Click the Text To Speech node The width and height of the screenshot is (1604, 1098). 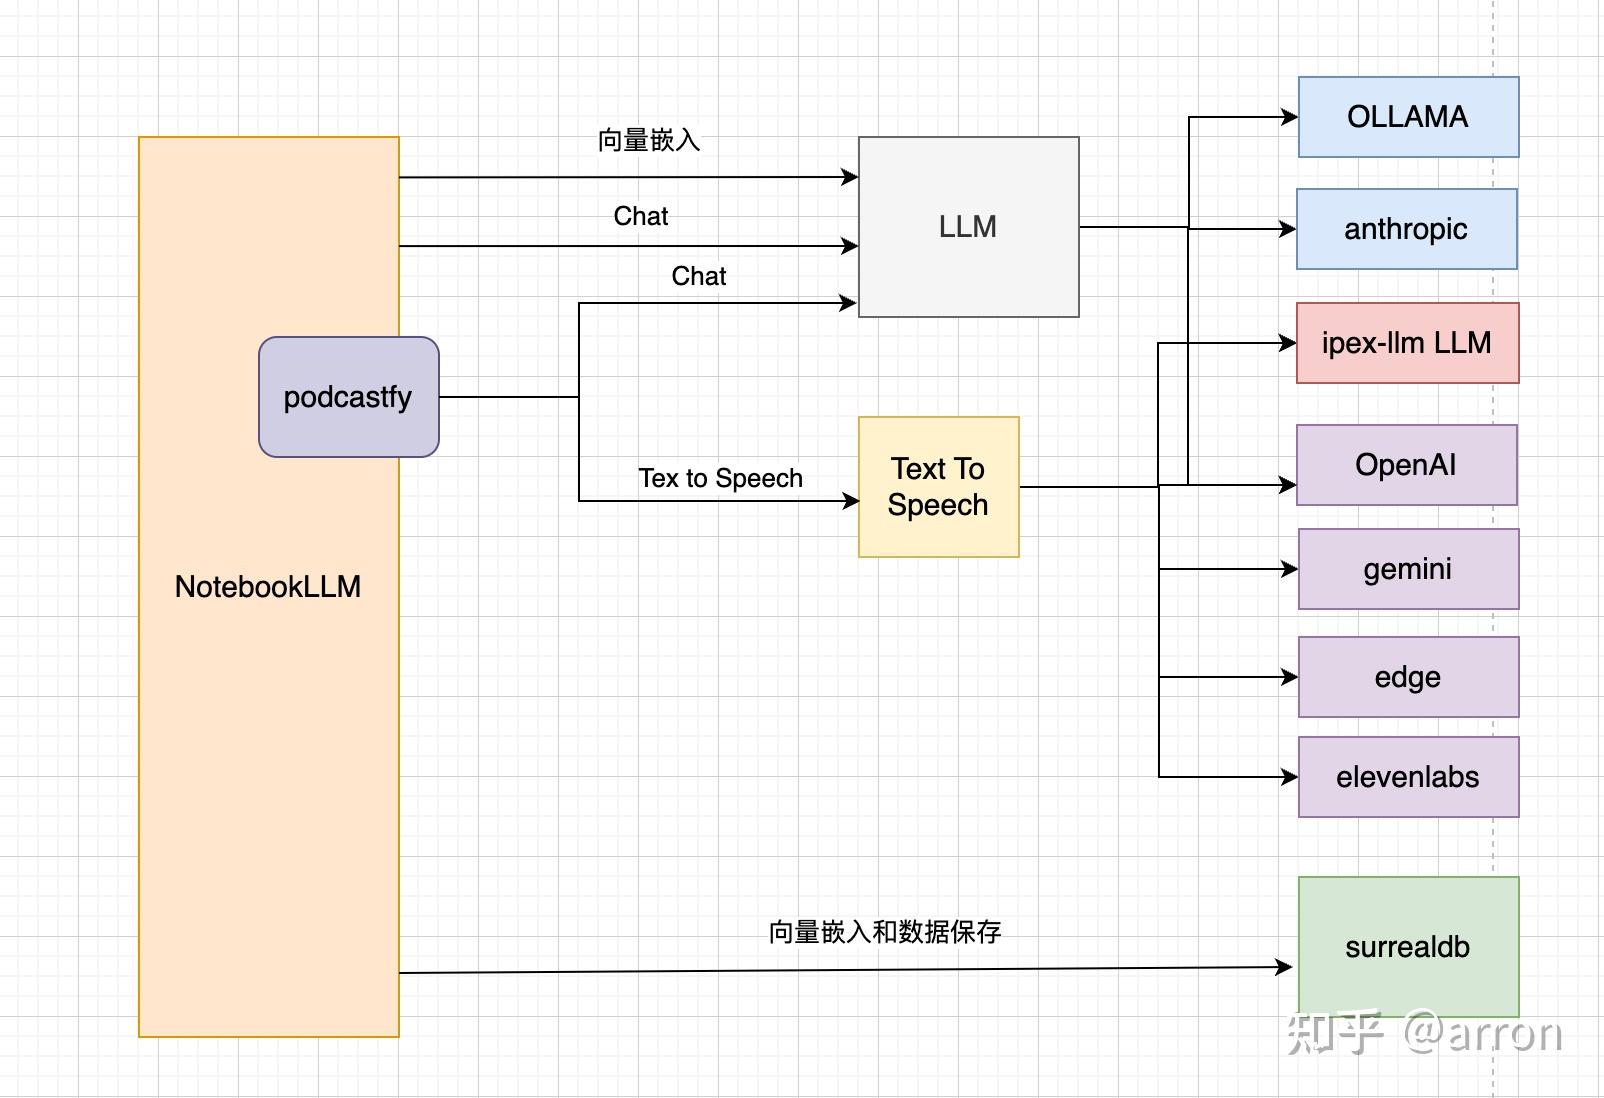936,487
